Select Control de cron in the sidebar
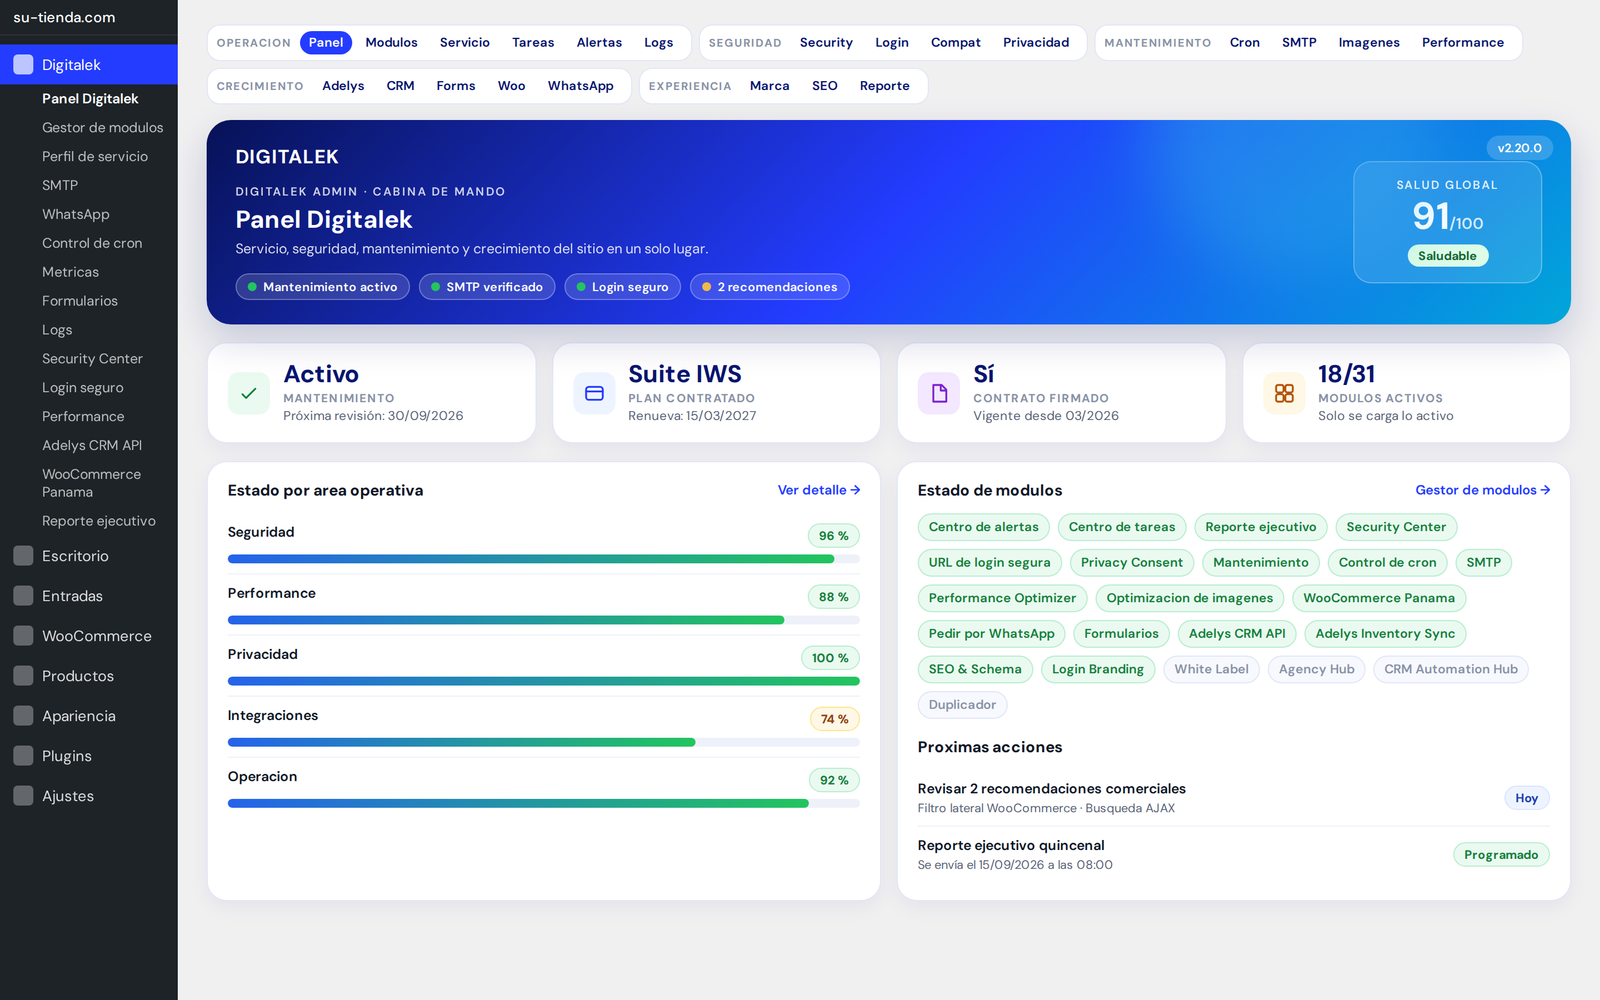The width and height of the screenshot is (1600, 1000). pyautogui.click(x=92, y=244)
